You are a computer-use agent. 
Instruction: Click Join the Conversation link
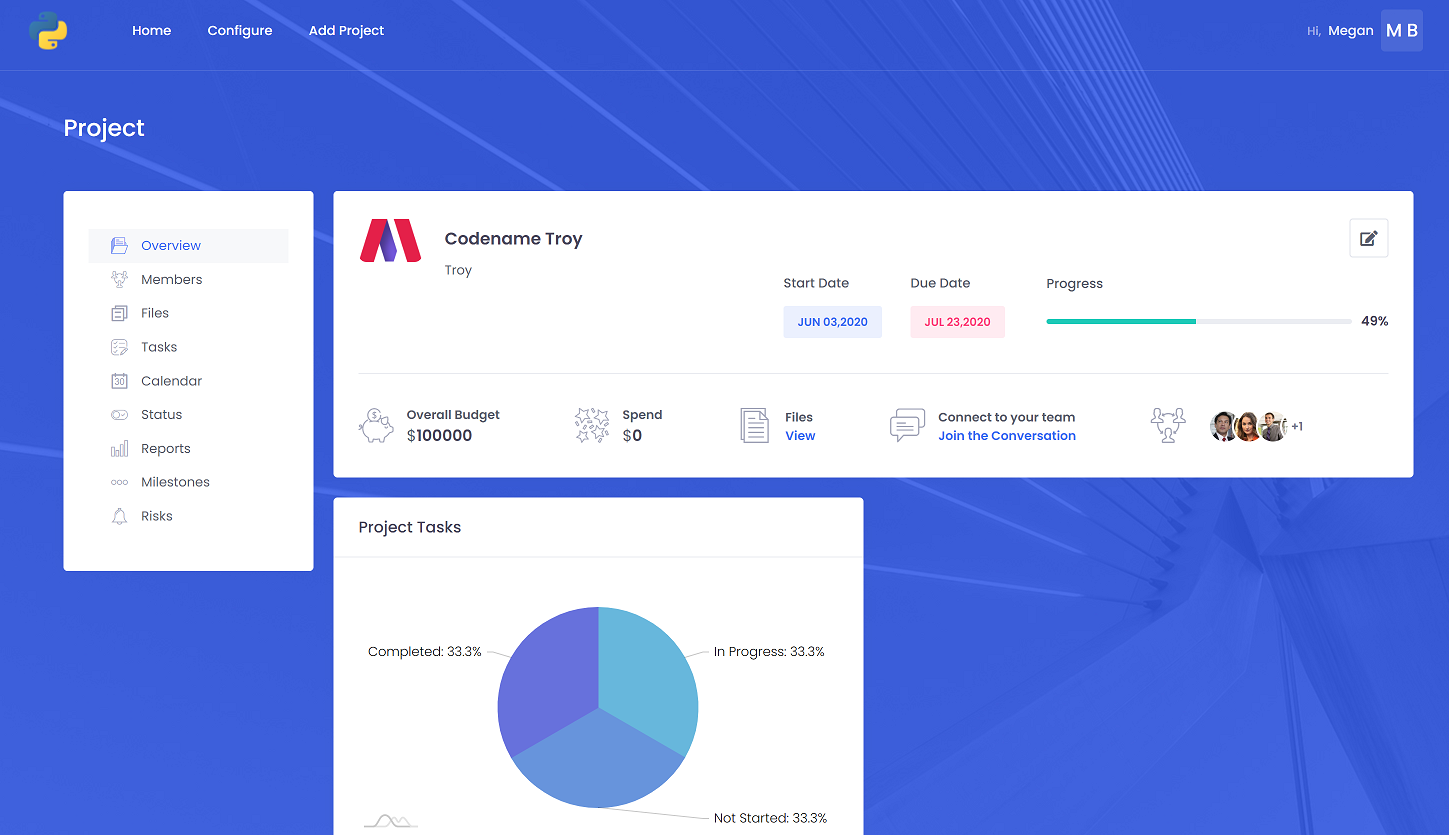(x=1007, y=436)
